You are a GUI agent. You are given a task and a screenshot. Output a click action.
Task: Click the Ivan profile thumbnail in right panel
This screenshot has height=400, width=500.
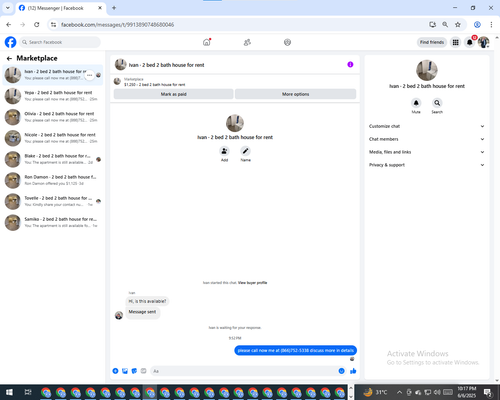pos(427,70)
